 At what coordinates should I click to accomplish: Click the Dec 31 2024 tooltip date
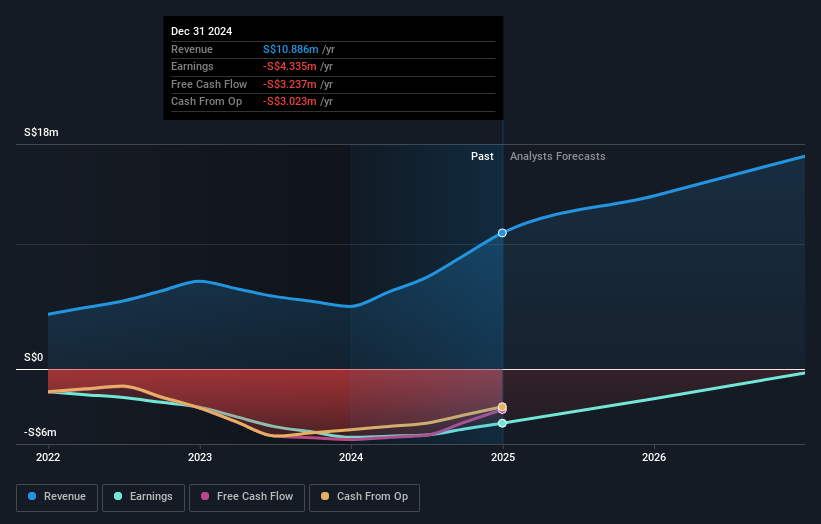[202, 31]
